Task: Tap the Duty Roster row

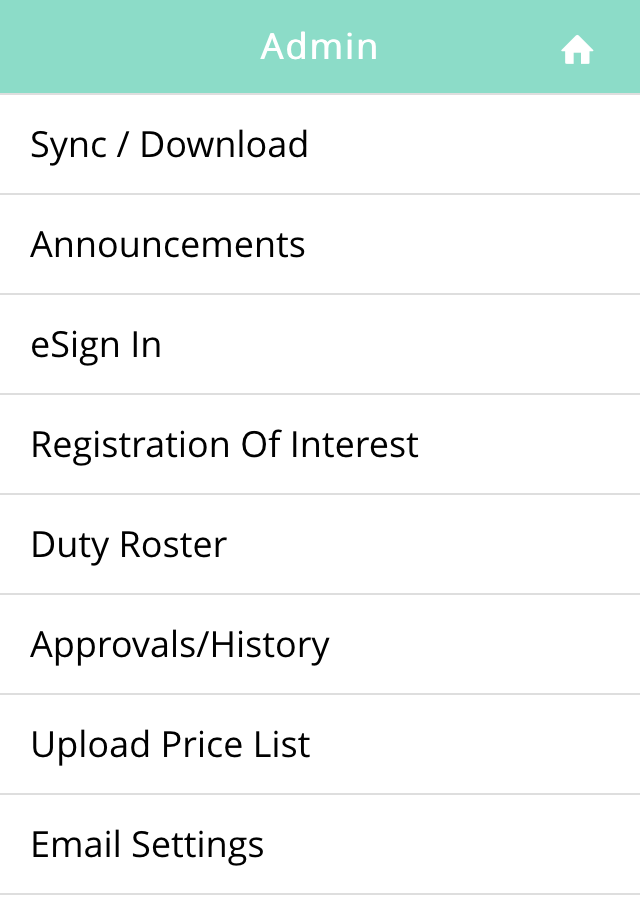Action: click(320, 545)
